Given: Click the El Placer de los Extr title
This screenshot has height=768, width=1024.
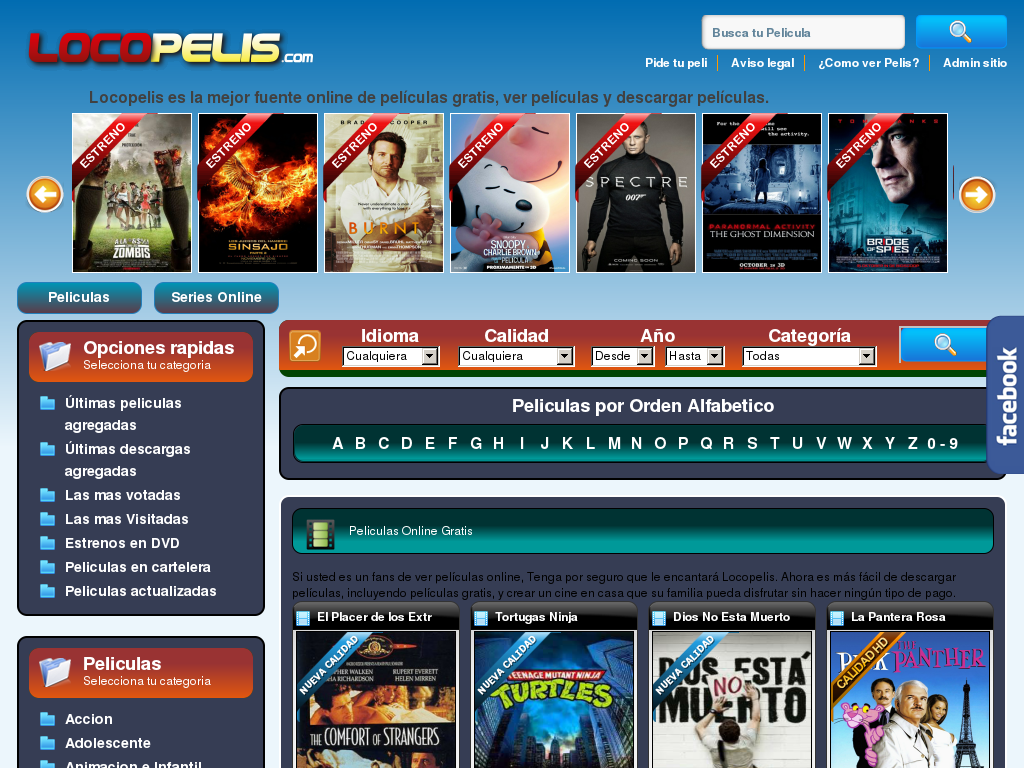Looking at the screenshot, I should (374, 617).
